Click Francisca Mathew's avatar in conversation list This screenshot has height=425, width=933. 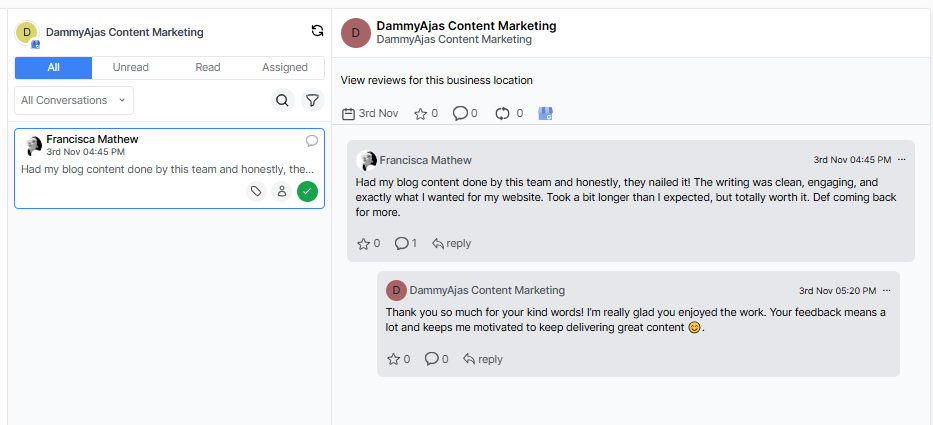32,145
